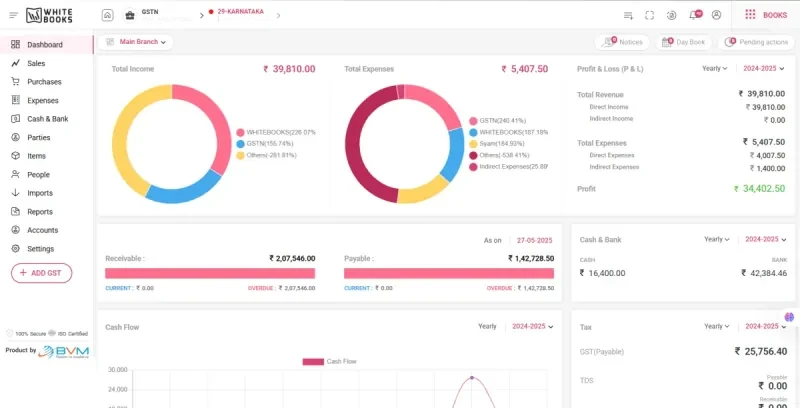Click the Sales chart icon in the sidebar
This screenshot has width=800, height=408.
tap(15, 63)
